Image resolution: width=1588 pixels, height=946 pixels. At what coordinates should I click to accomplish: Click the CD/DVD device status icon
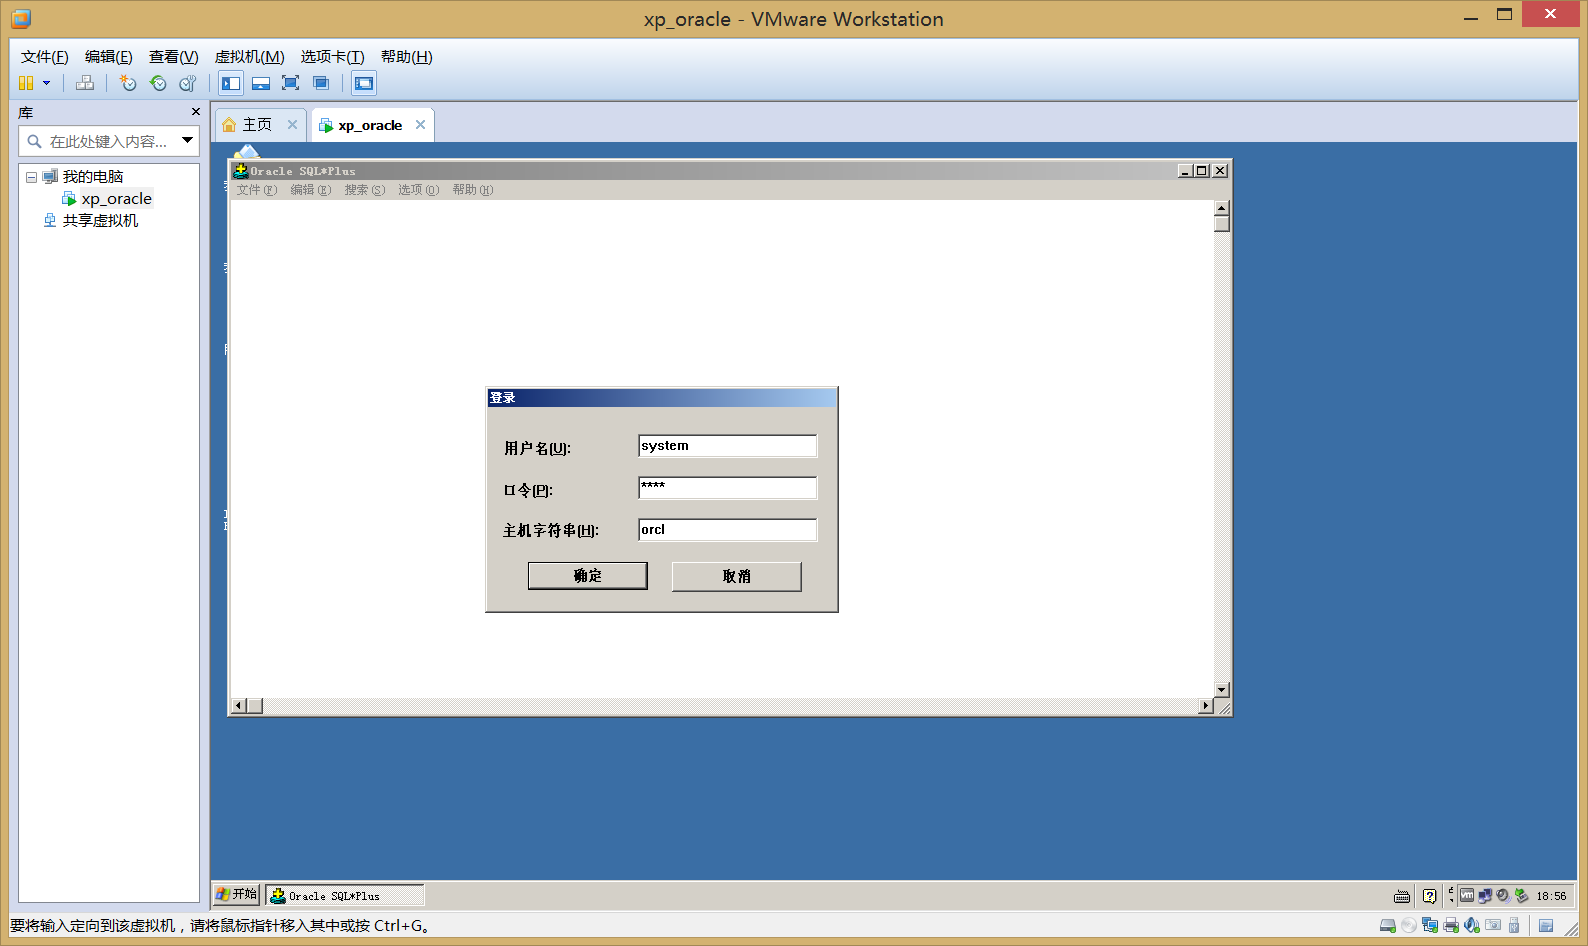coord(1409,925)
